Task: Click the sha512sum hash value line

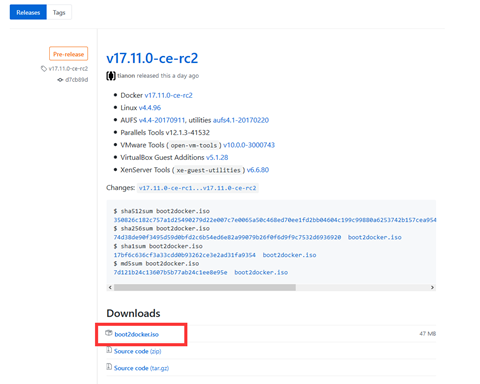Action: pos(275,220)
